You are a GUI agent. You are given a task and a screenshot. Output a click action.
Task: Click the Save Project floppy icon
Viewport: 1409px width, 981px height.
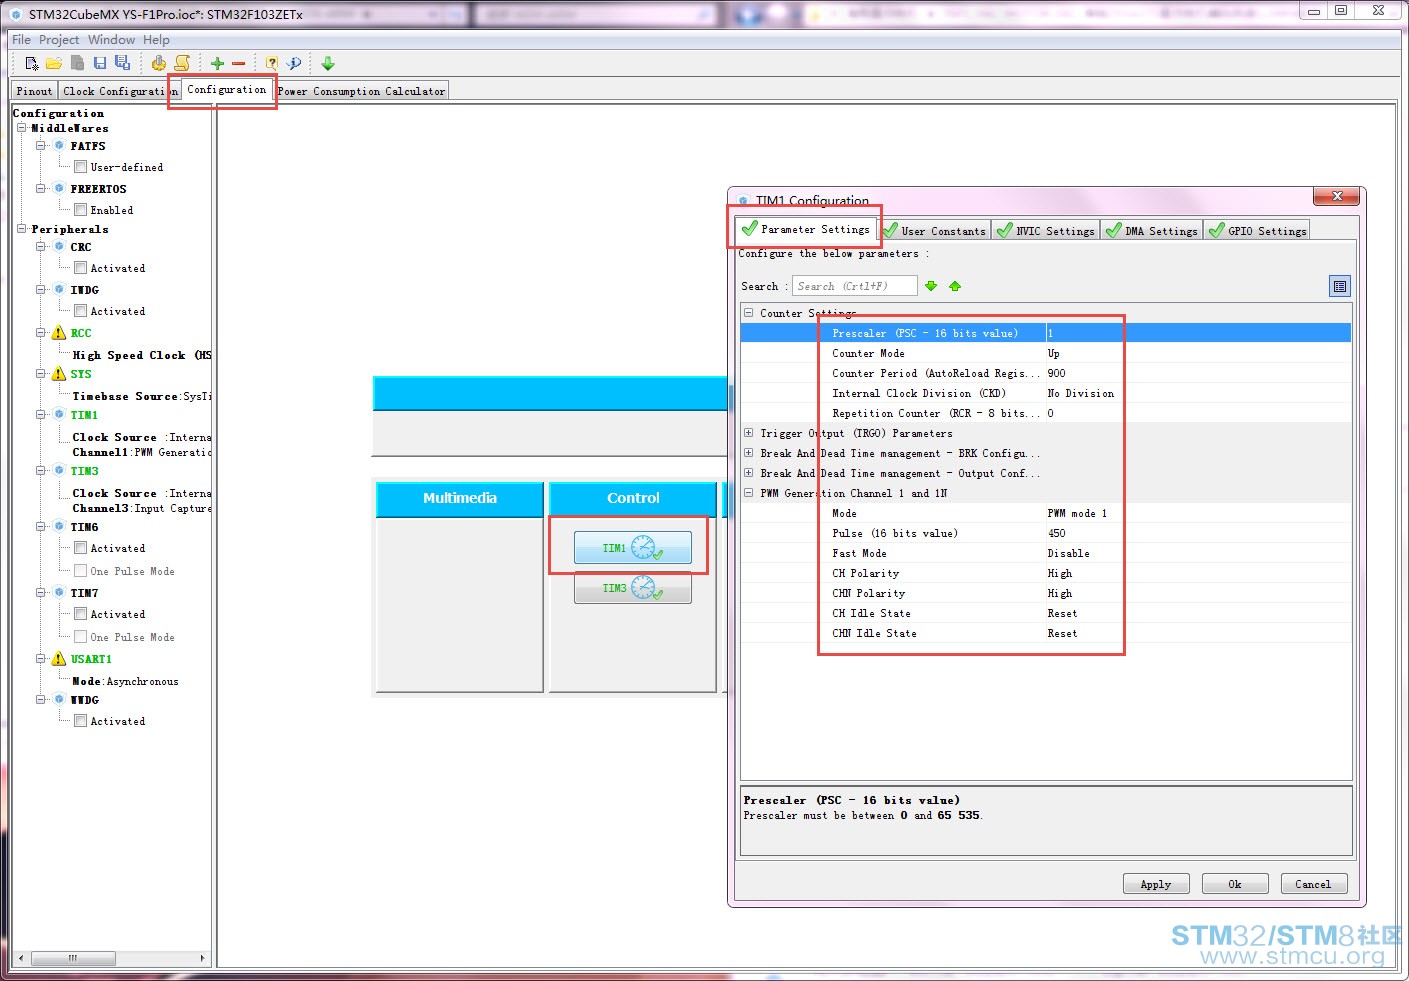pyautogui.click(x=100, y=63)
